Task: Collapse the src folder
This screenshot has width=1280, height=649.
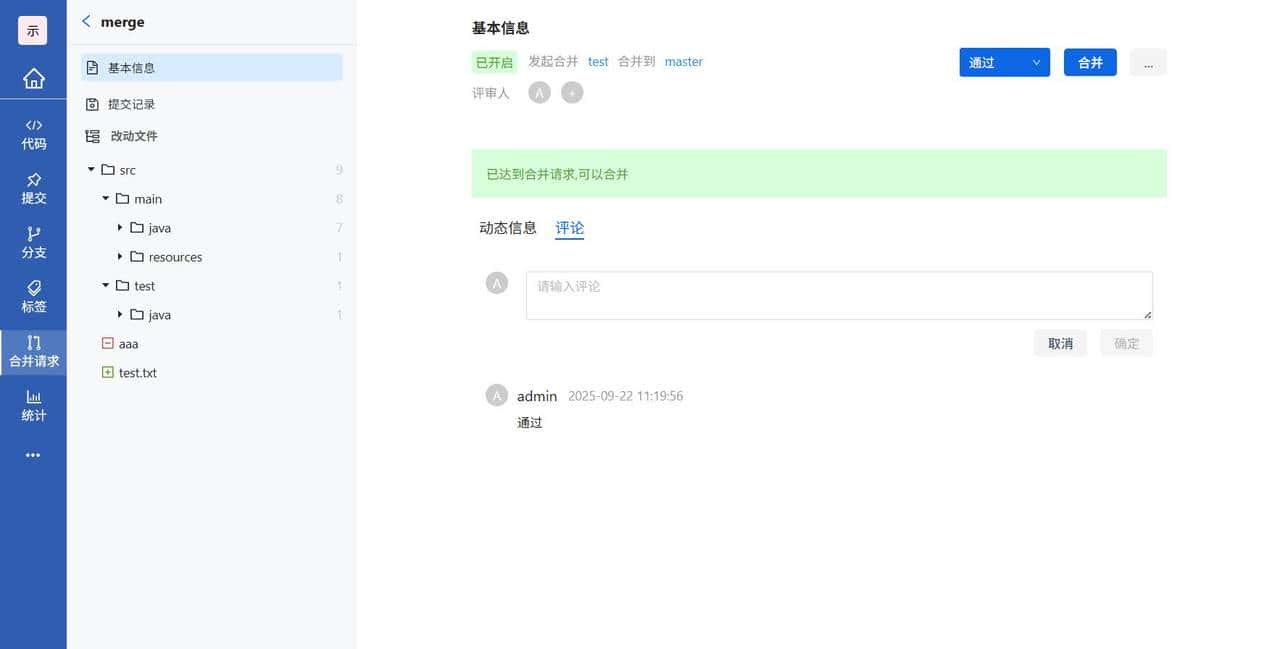Action: pos(90,169)
